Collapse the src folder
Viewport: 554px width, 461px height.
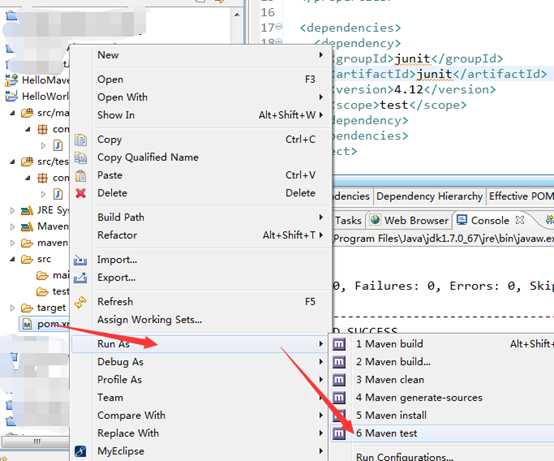point(12,259)
